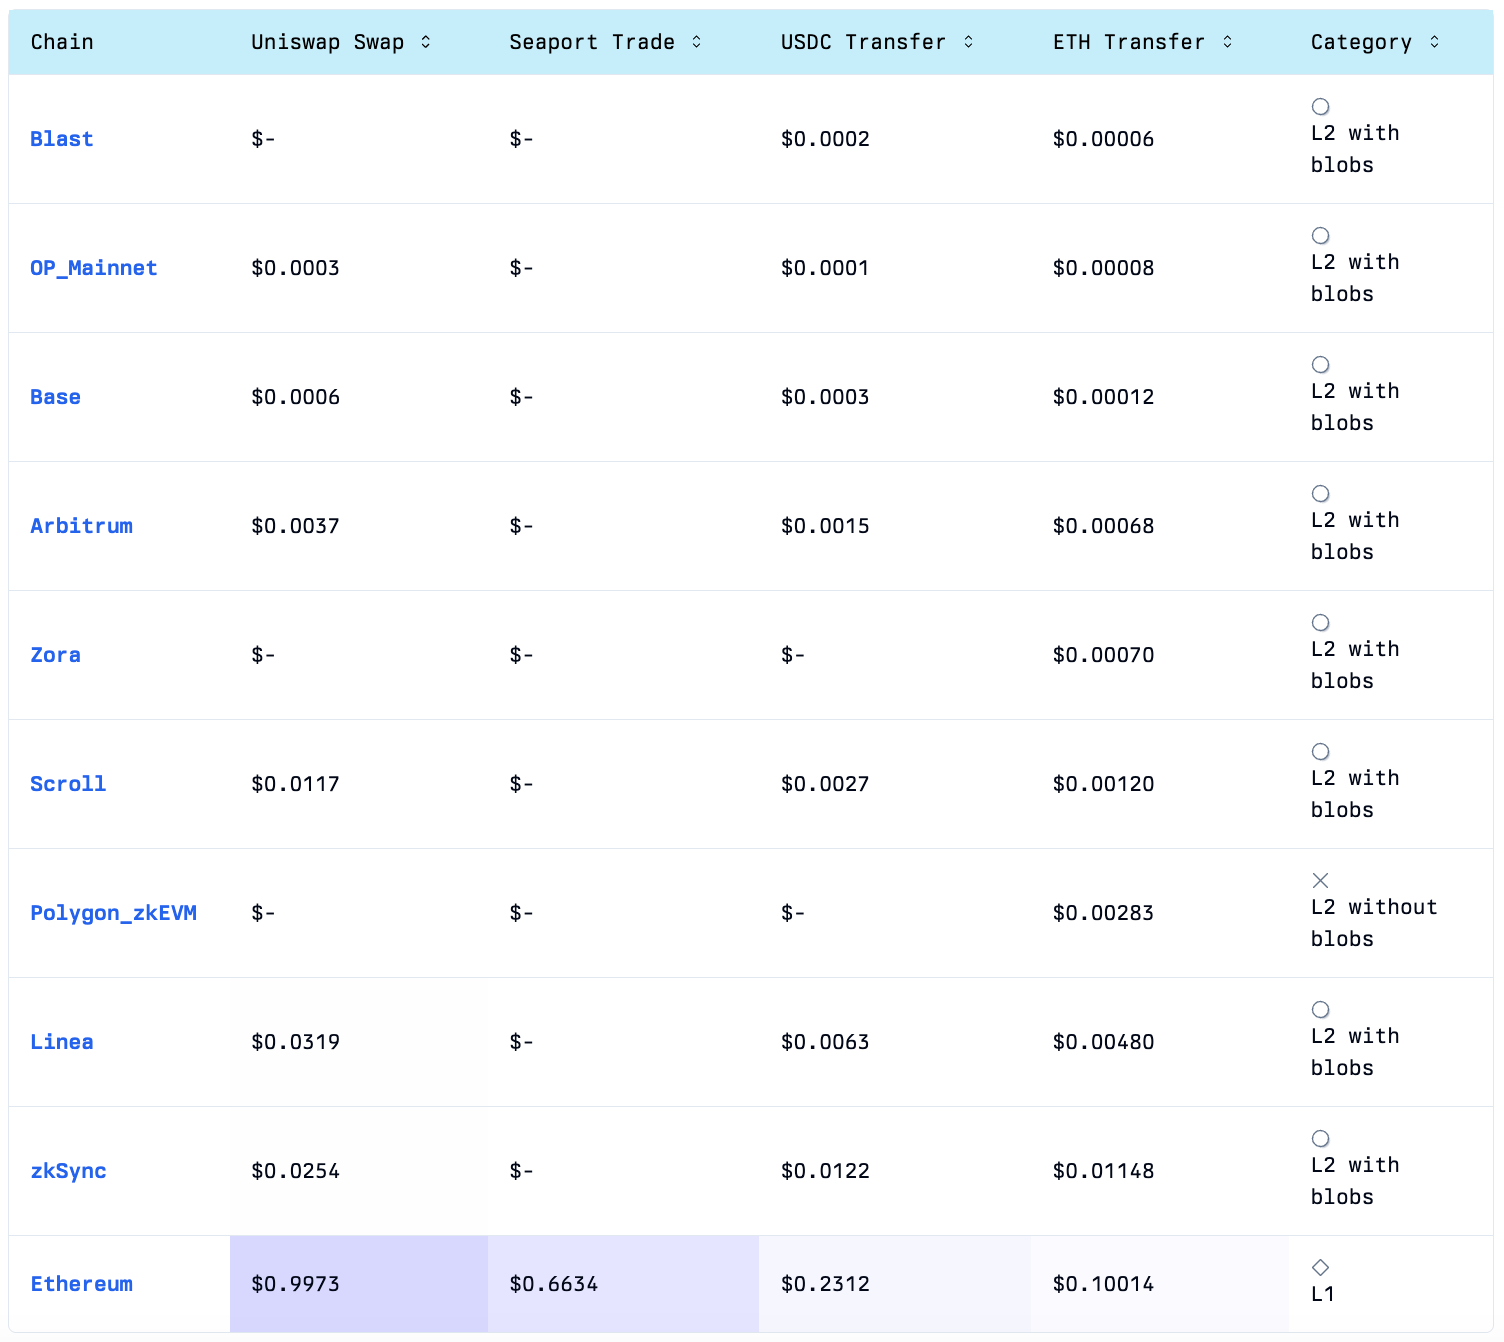The image size is (1504, 1342).
Task: Select Arbitrum USDC Transfer value $0.0015
Action: click(825, 526)
